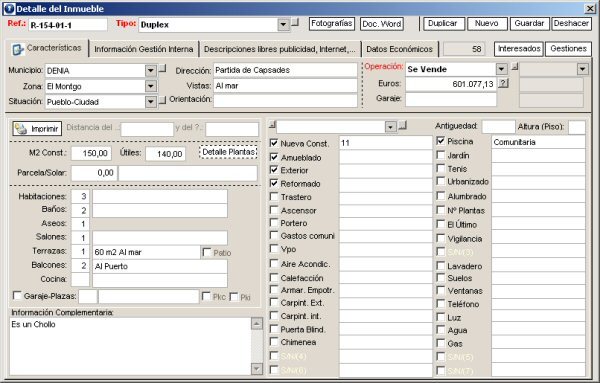This screenshot has height=383, width=600.
Task: Click the Características tab icon
Action: pos(18,49)
